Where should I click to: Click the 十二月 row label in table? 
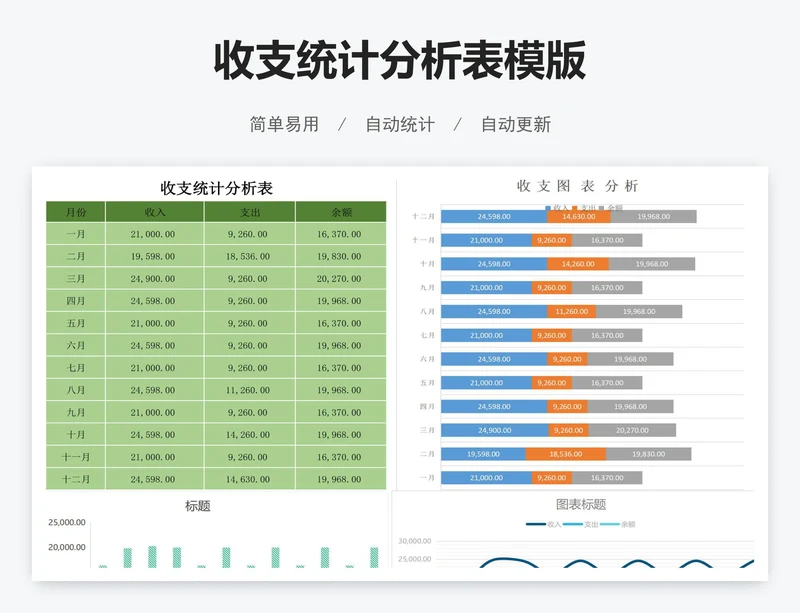pos(76,479)
